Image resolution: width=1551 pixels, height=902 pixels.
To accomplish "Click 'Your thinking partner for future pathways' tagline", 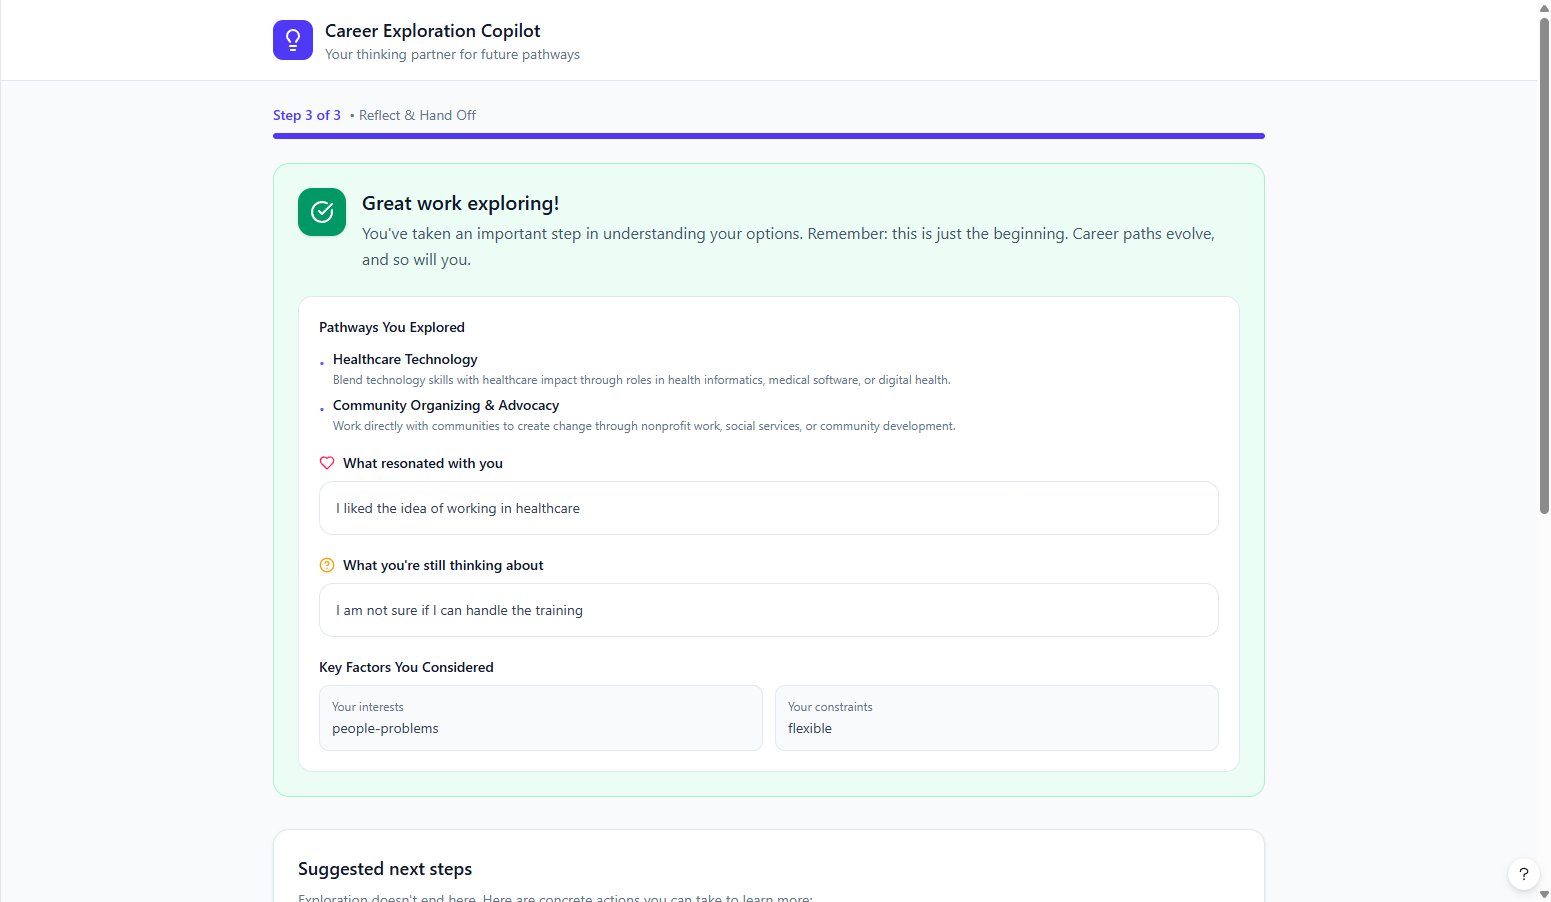I will (x=452, y=54).
